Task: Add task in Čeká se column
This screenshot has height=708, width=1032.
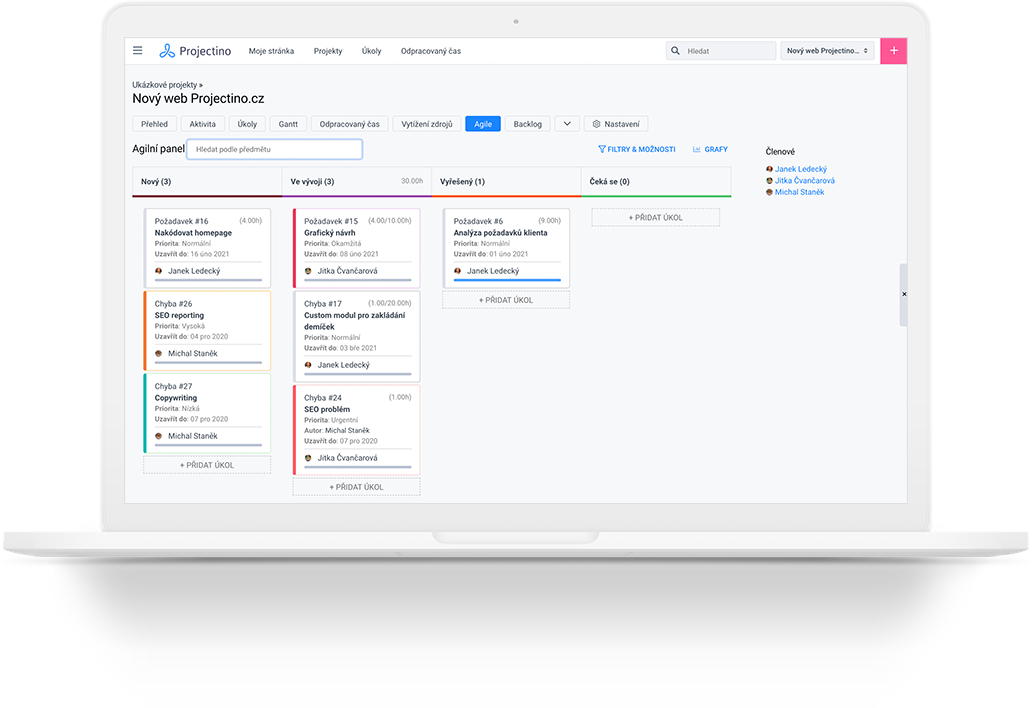Action: coord(656,217)
